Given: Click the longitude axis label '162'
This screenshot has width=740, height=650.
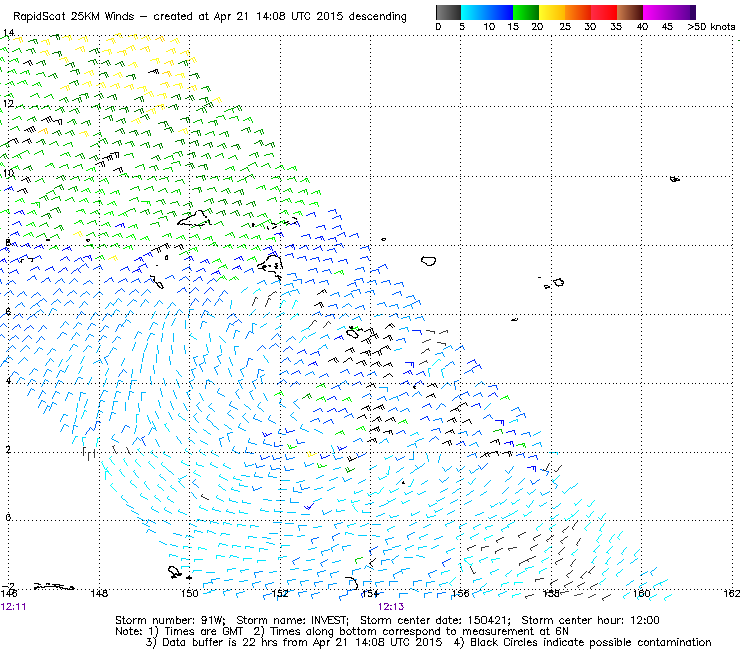Looking at the screenshot, I should point(732,593).
